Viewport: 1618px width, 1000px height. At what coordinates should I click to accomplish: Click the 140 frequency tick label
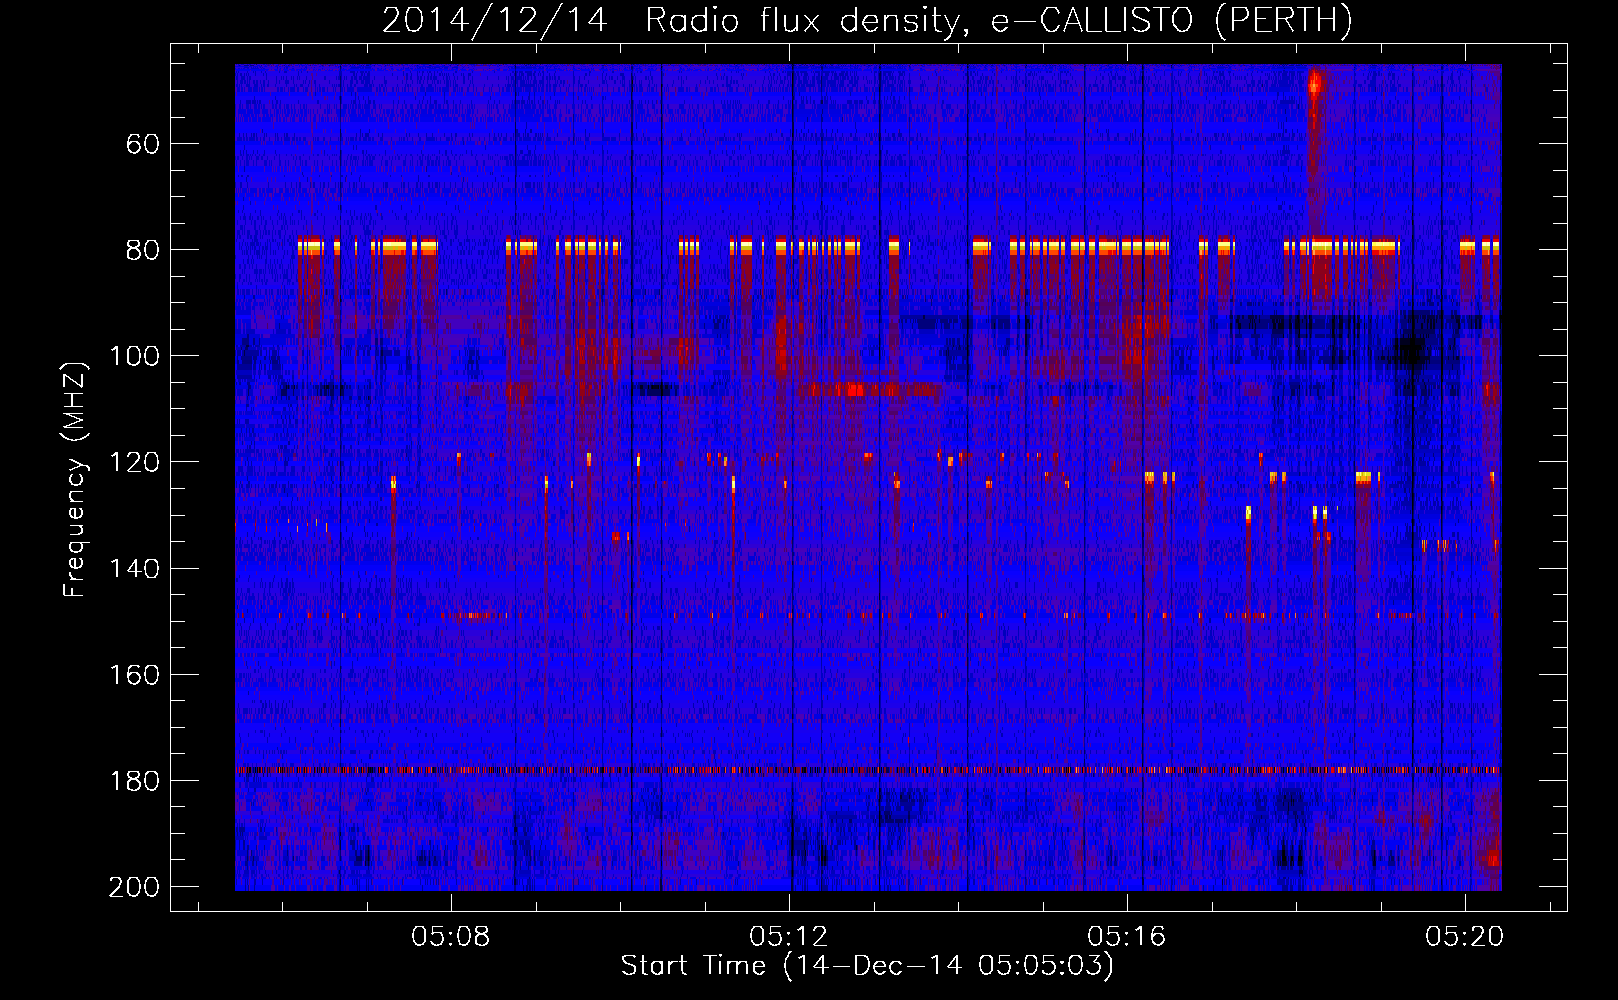[x=135, y=569]
